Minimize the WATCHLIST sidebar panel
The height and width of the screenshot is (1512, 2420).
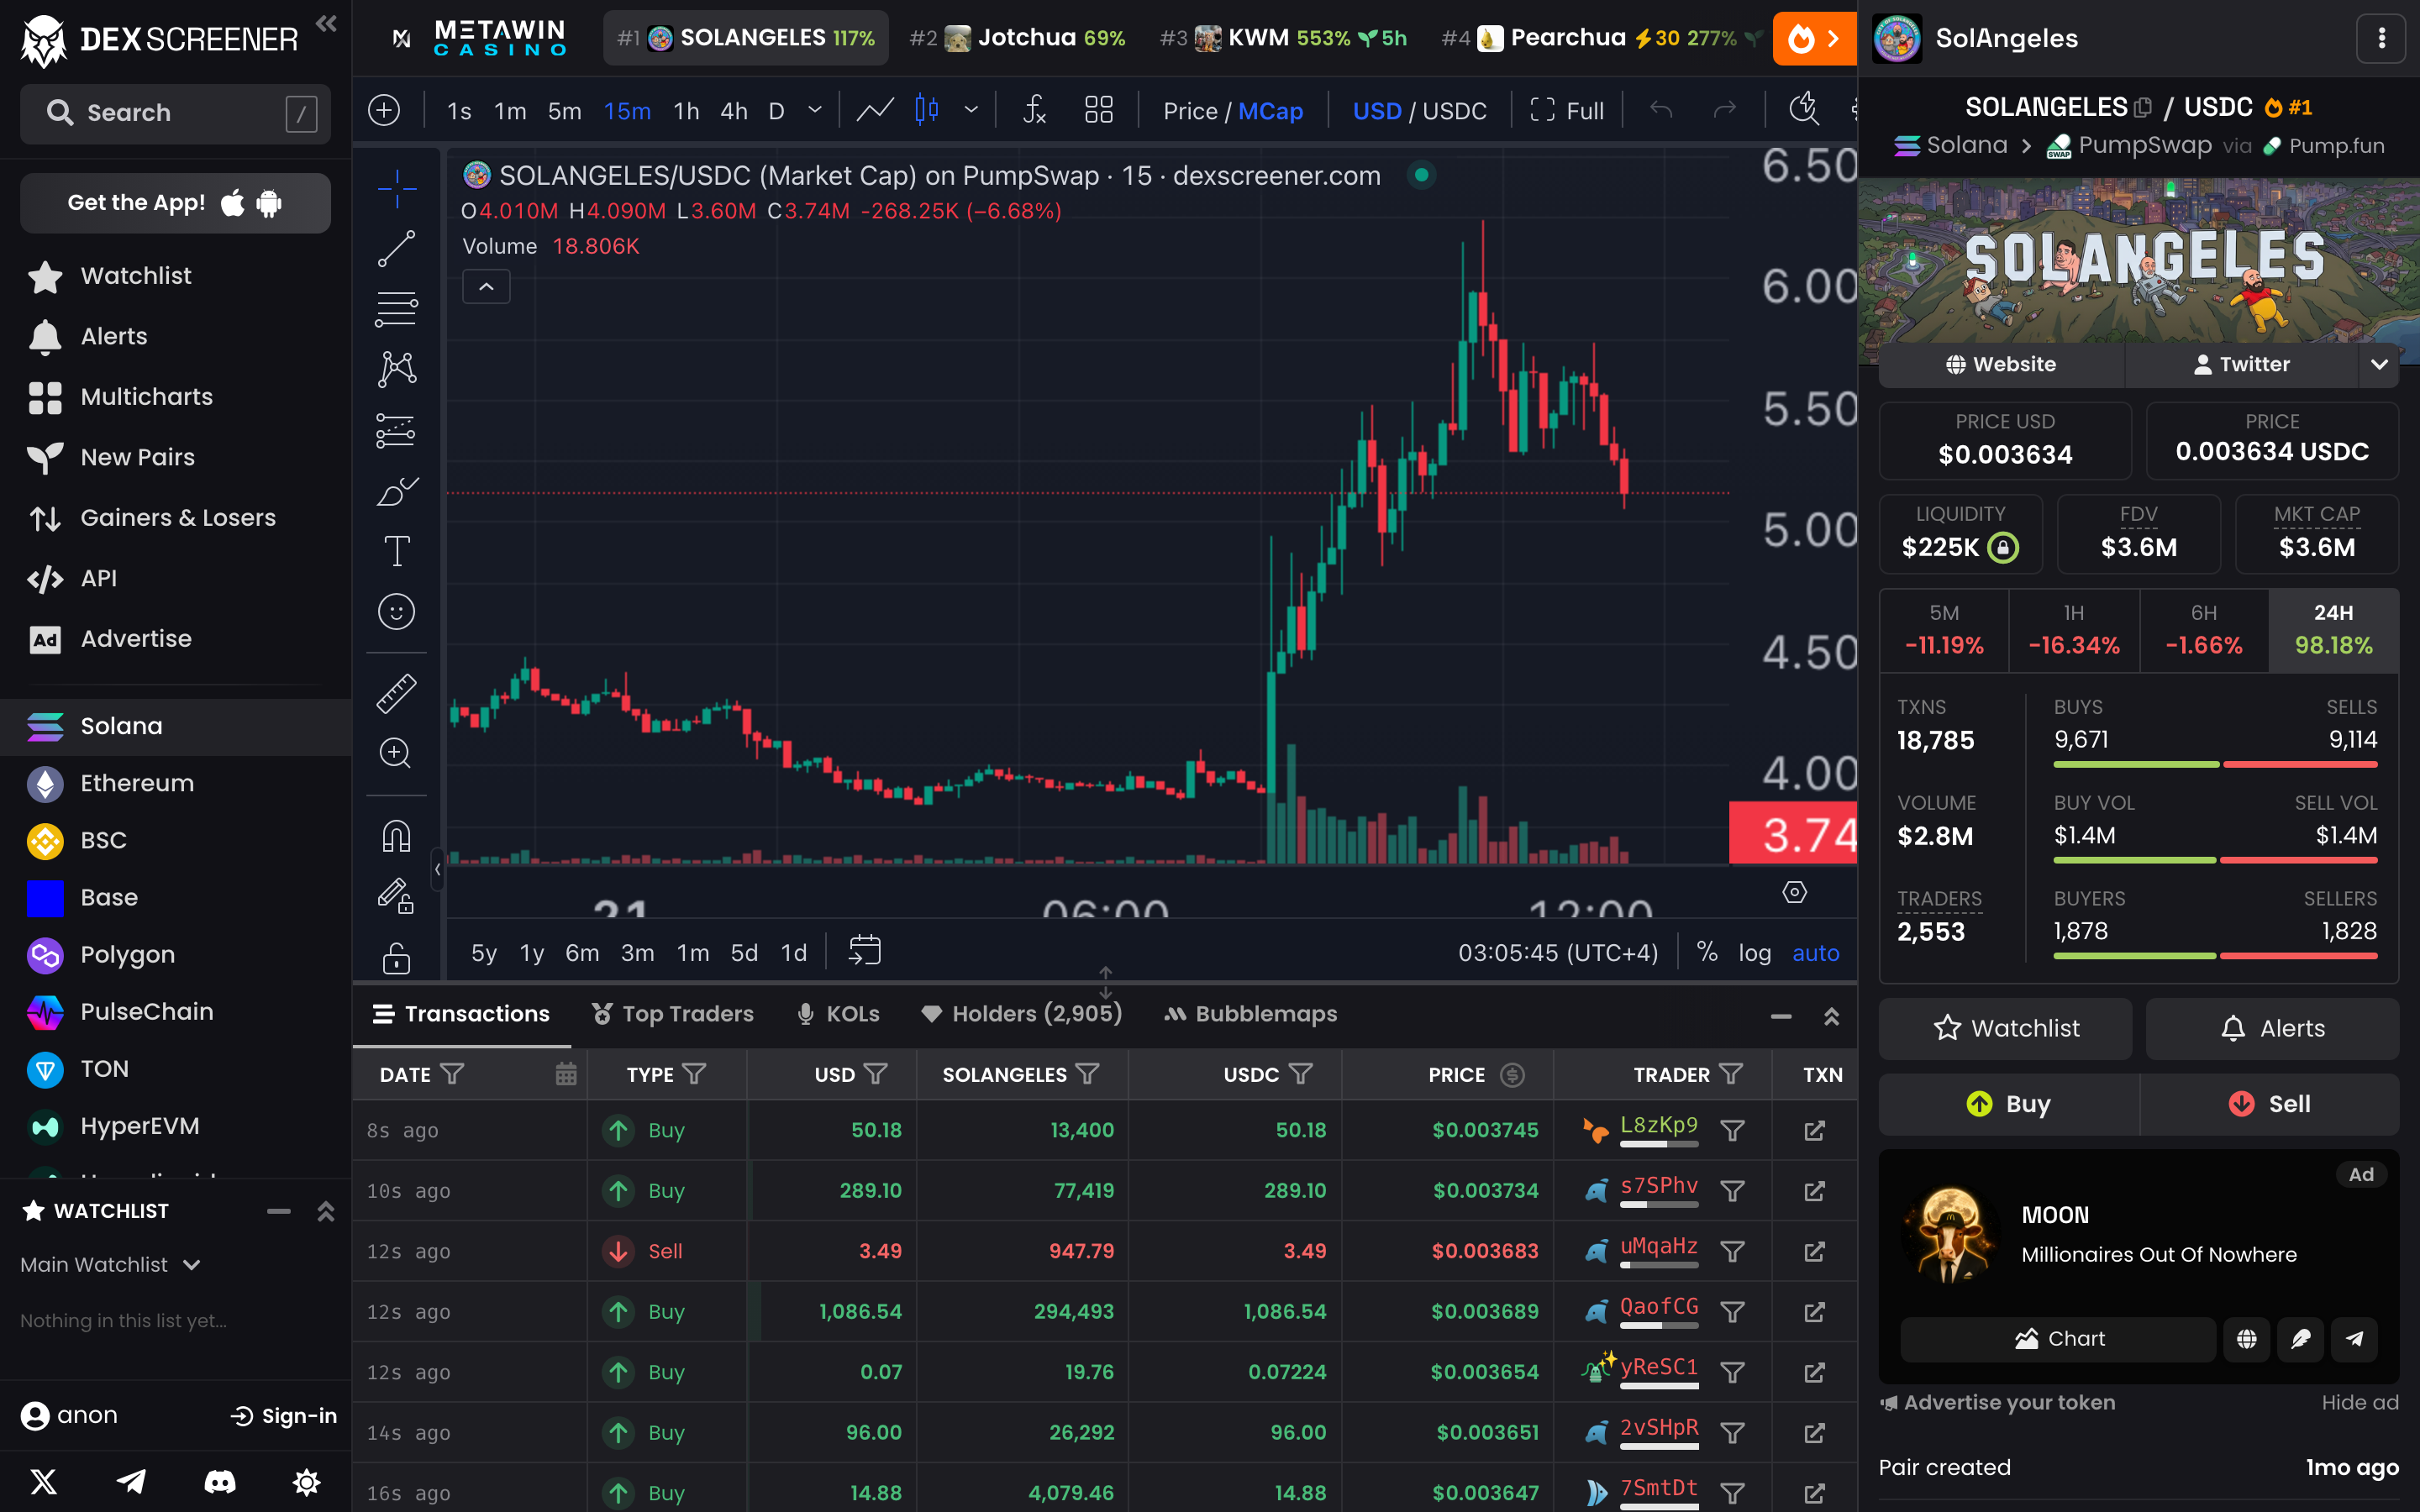coord(279,1212)
